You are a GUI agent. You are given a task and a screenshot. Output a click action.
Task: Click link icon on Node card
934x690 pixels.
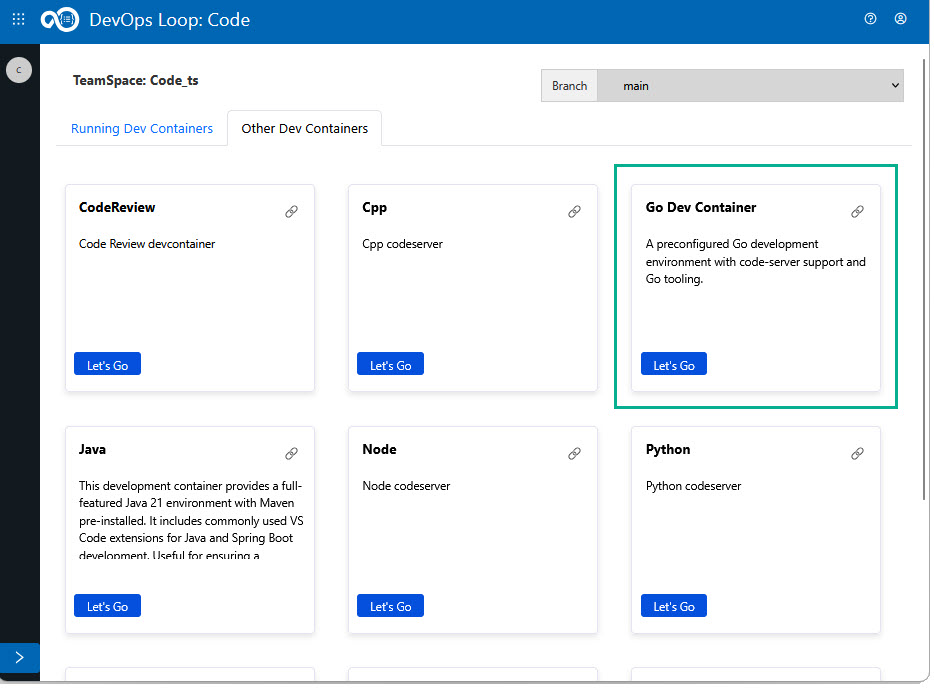click(x=574, y=454)
